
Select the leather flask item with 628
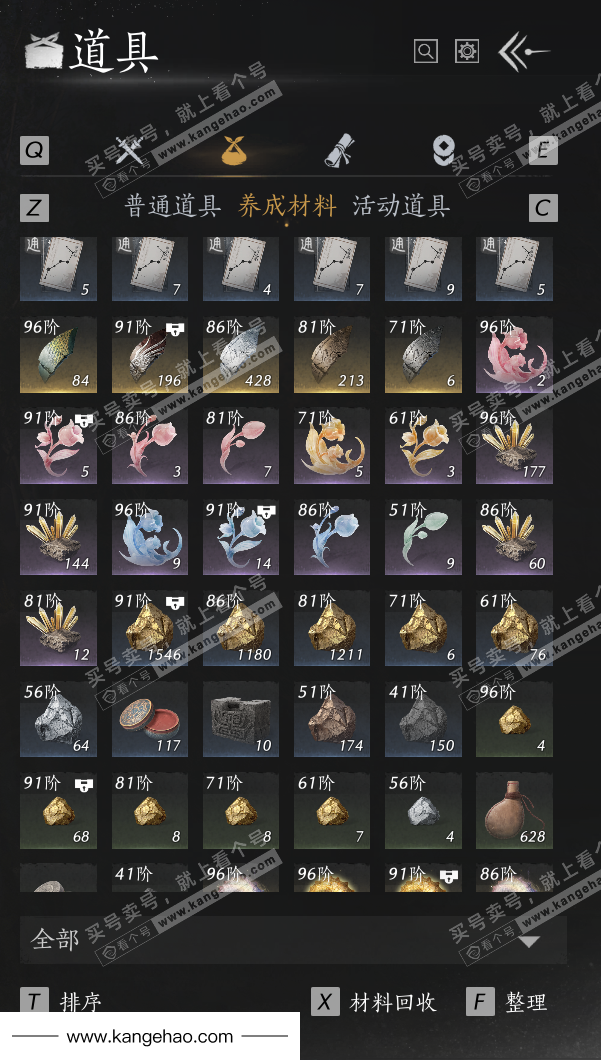point(514,811)
